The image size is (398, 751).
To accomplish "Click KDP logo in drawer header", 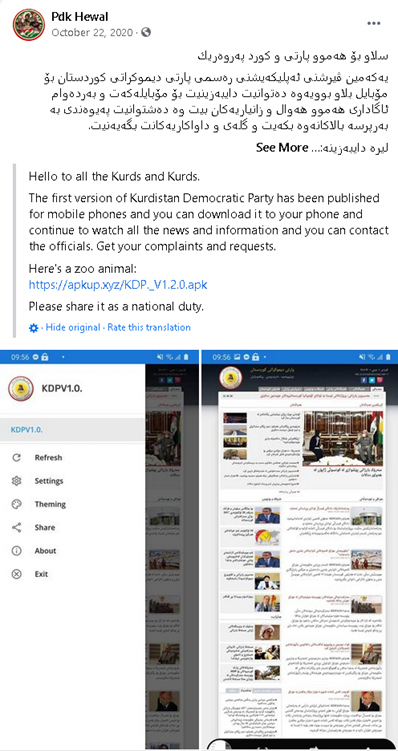I will [21, 388].
